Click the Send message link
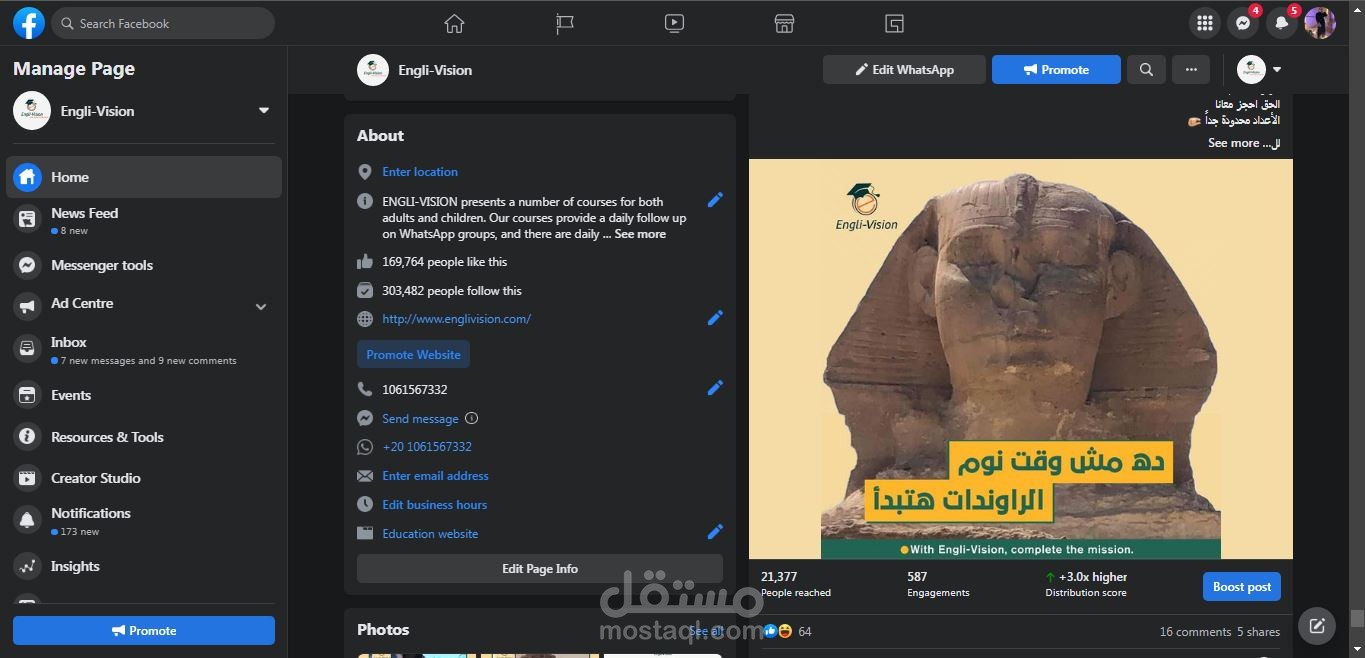 click(420, 419)
